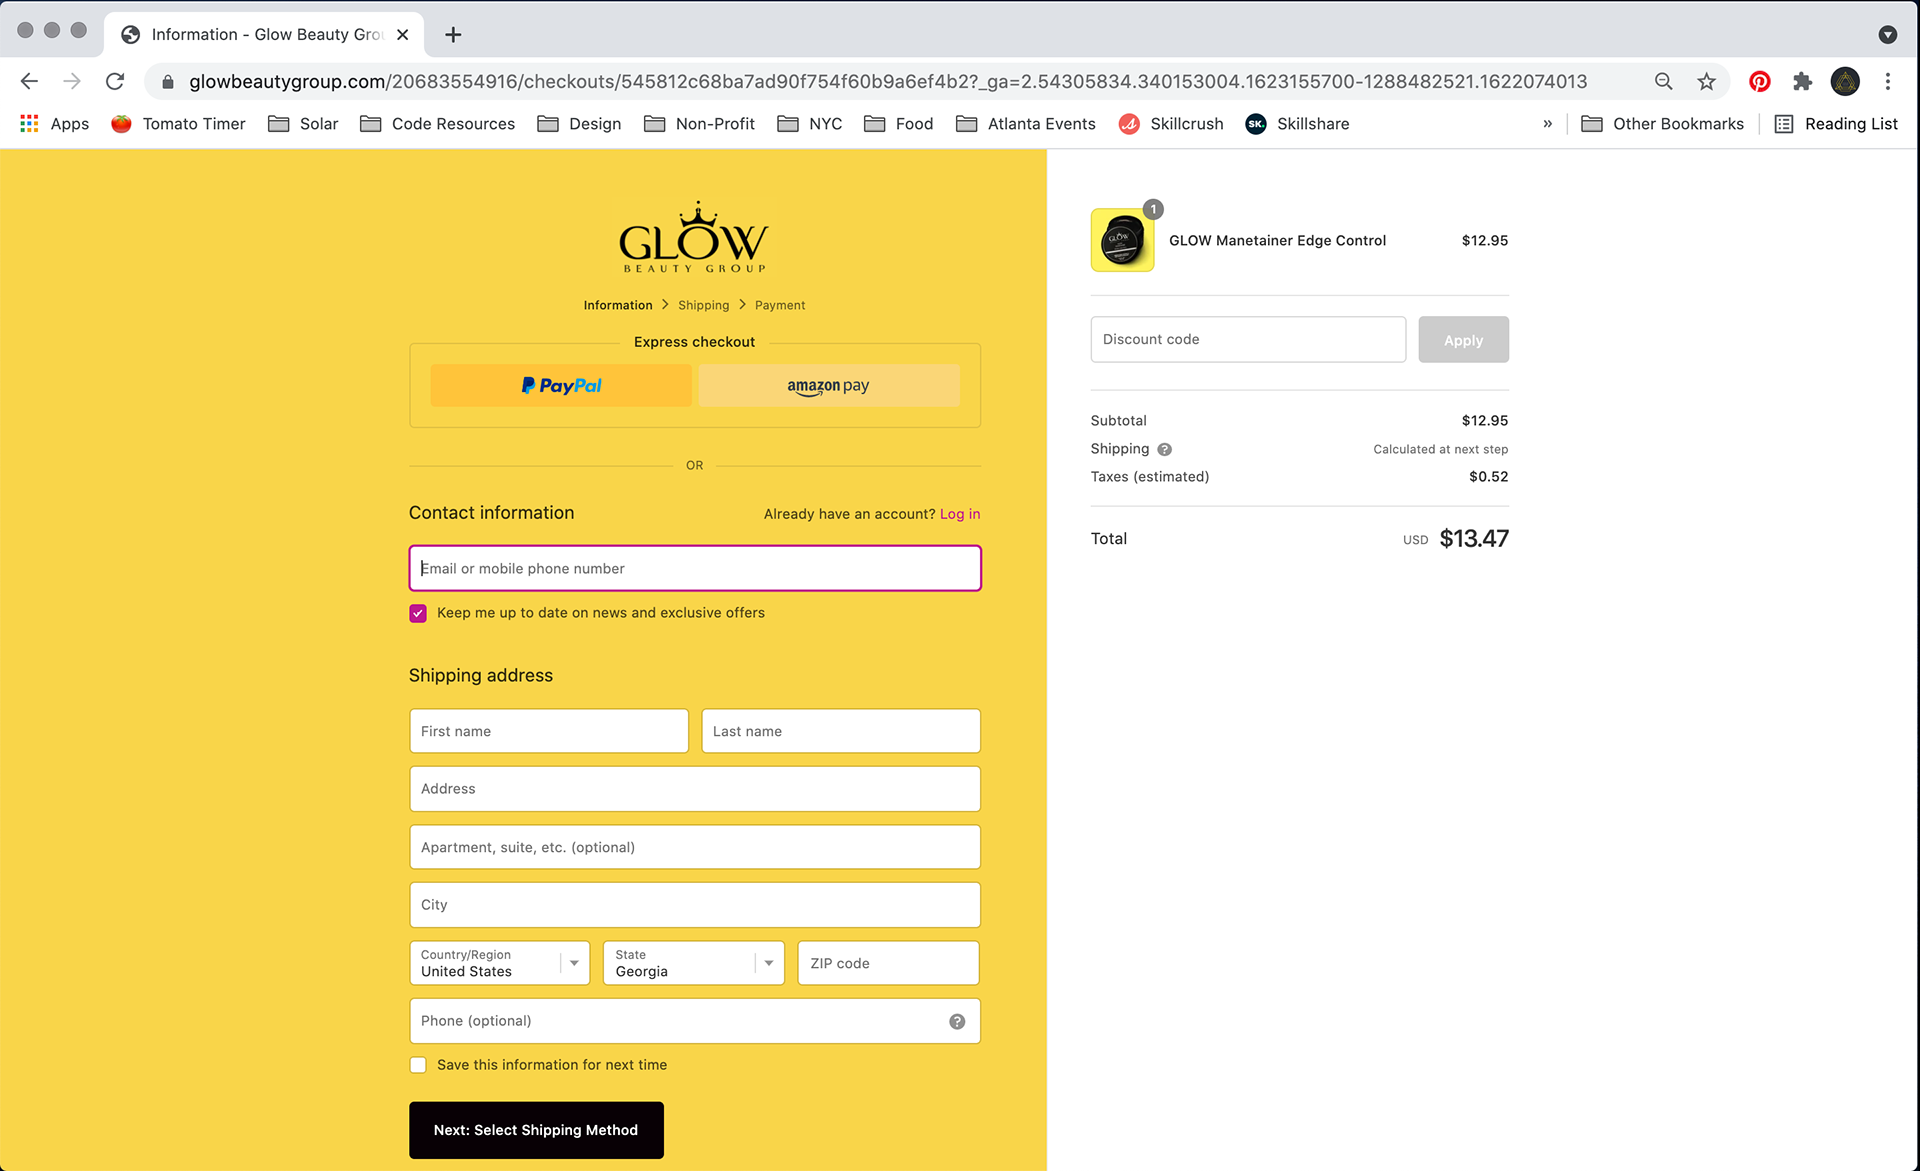Click the Discount code field
Screen dimensions: 1920x1171
click(x=1248, y=340)
